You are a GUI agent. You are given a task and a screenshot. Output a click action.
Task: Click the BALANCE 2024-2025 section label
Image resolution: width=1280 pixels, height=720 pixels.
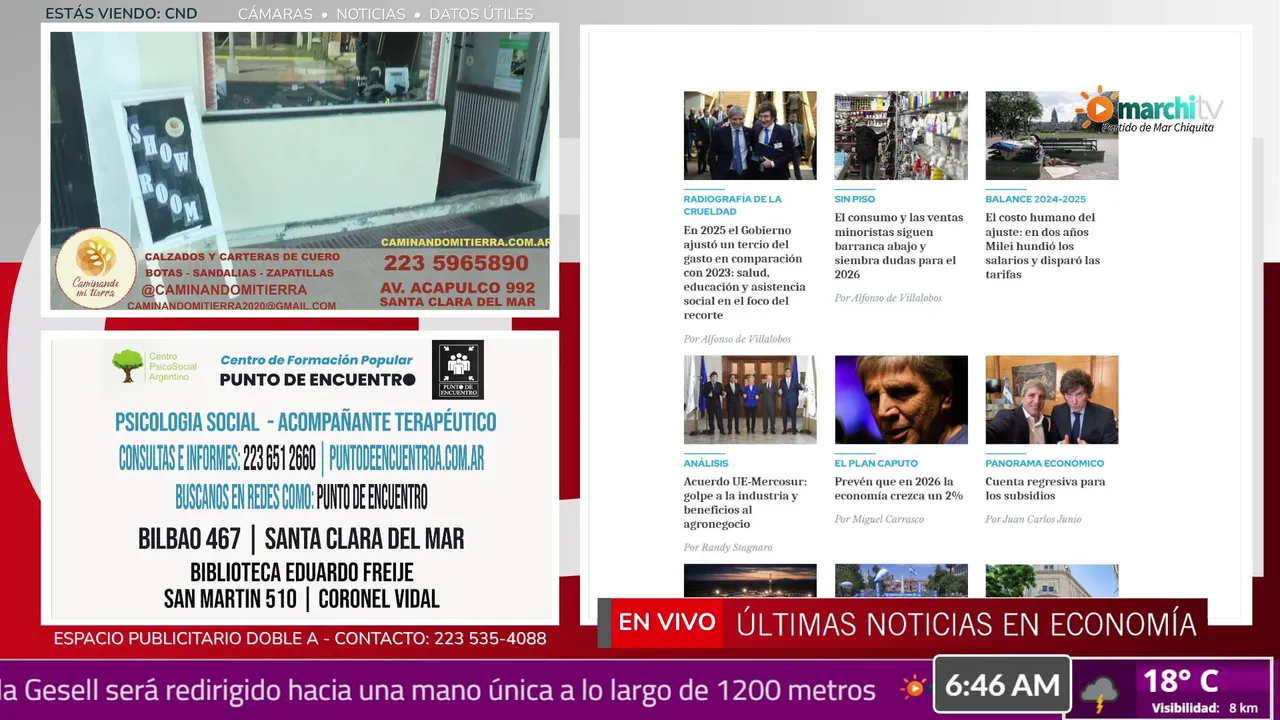(x=1035, y=199)
